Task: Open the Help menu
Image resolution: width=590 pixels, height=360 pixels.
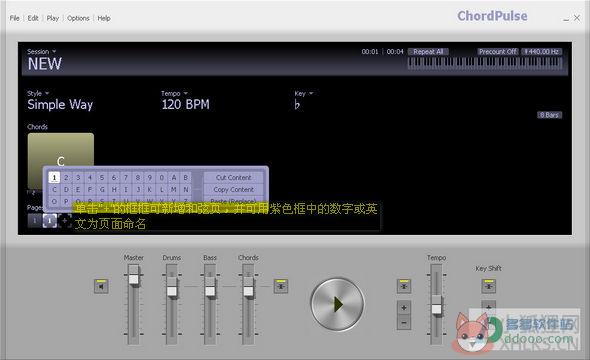Action: pos(104,18)
